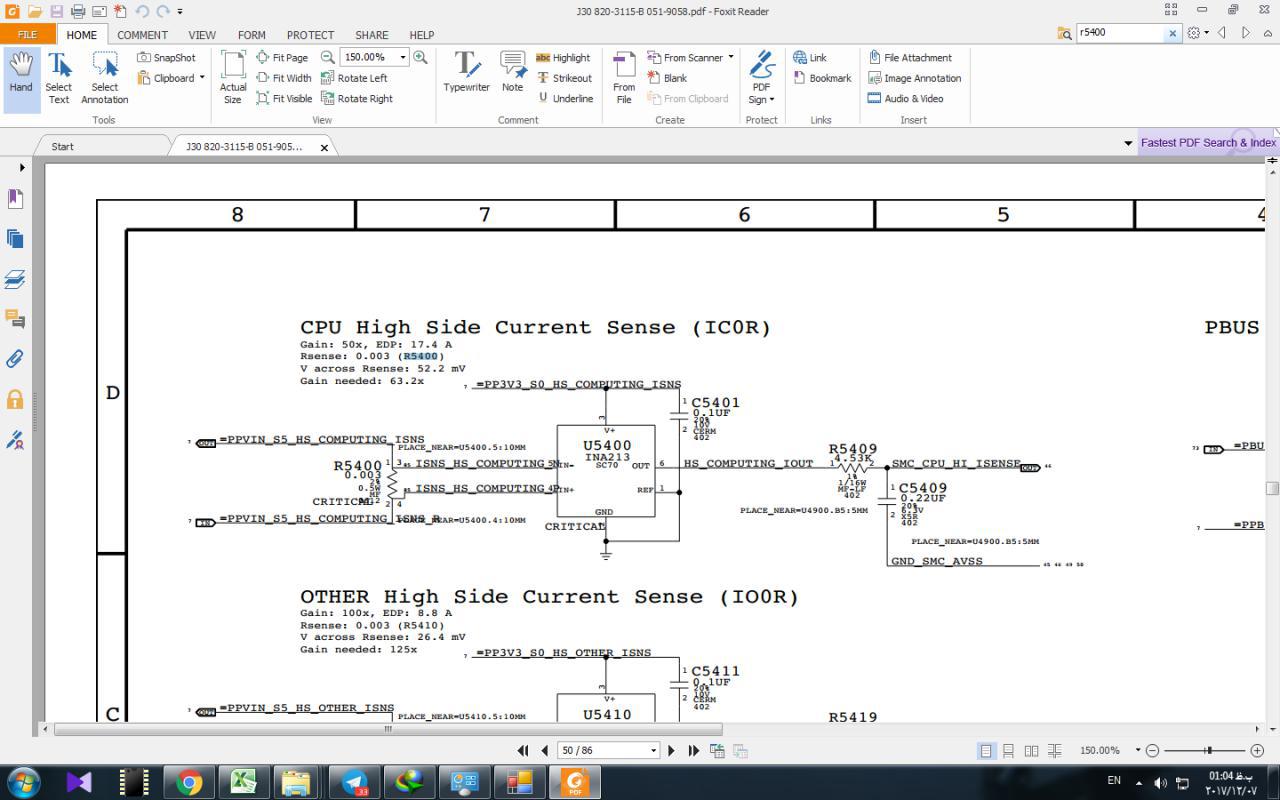Collapse the ribbon with the chevron
The image size is (1280, 800).
(x=1268, y=33)
